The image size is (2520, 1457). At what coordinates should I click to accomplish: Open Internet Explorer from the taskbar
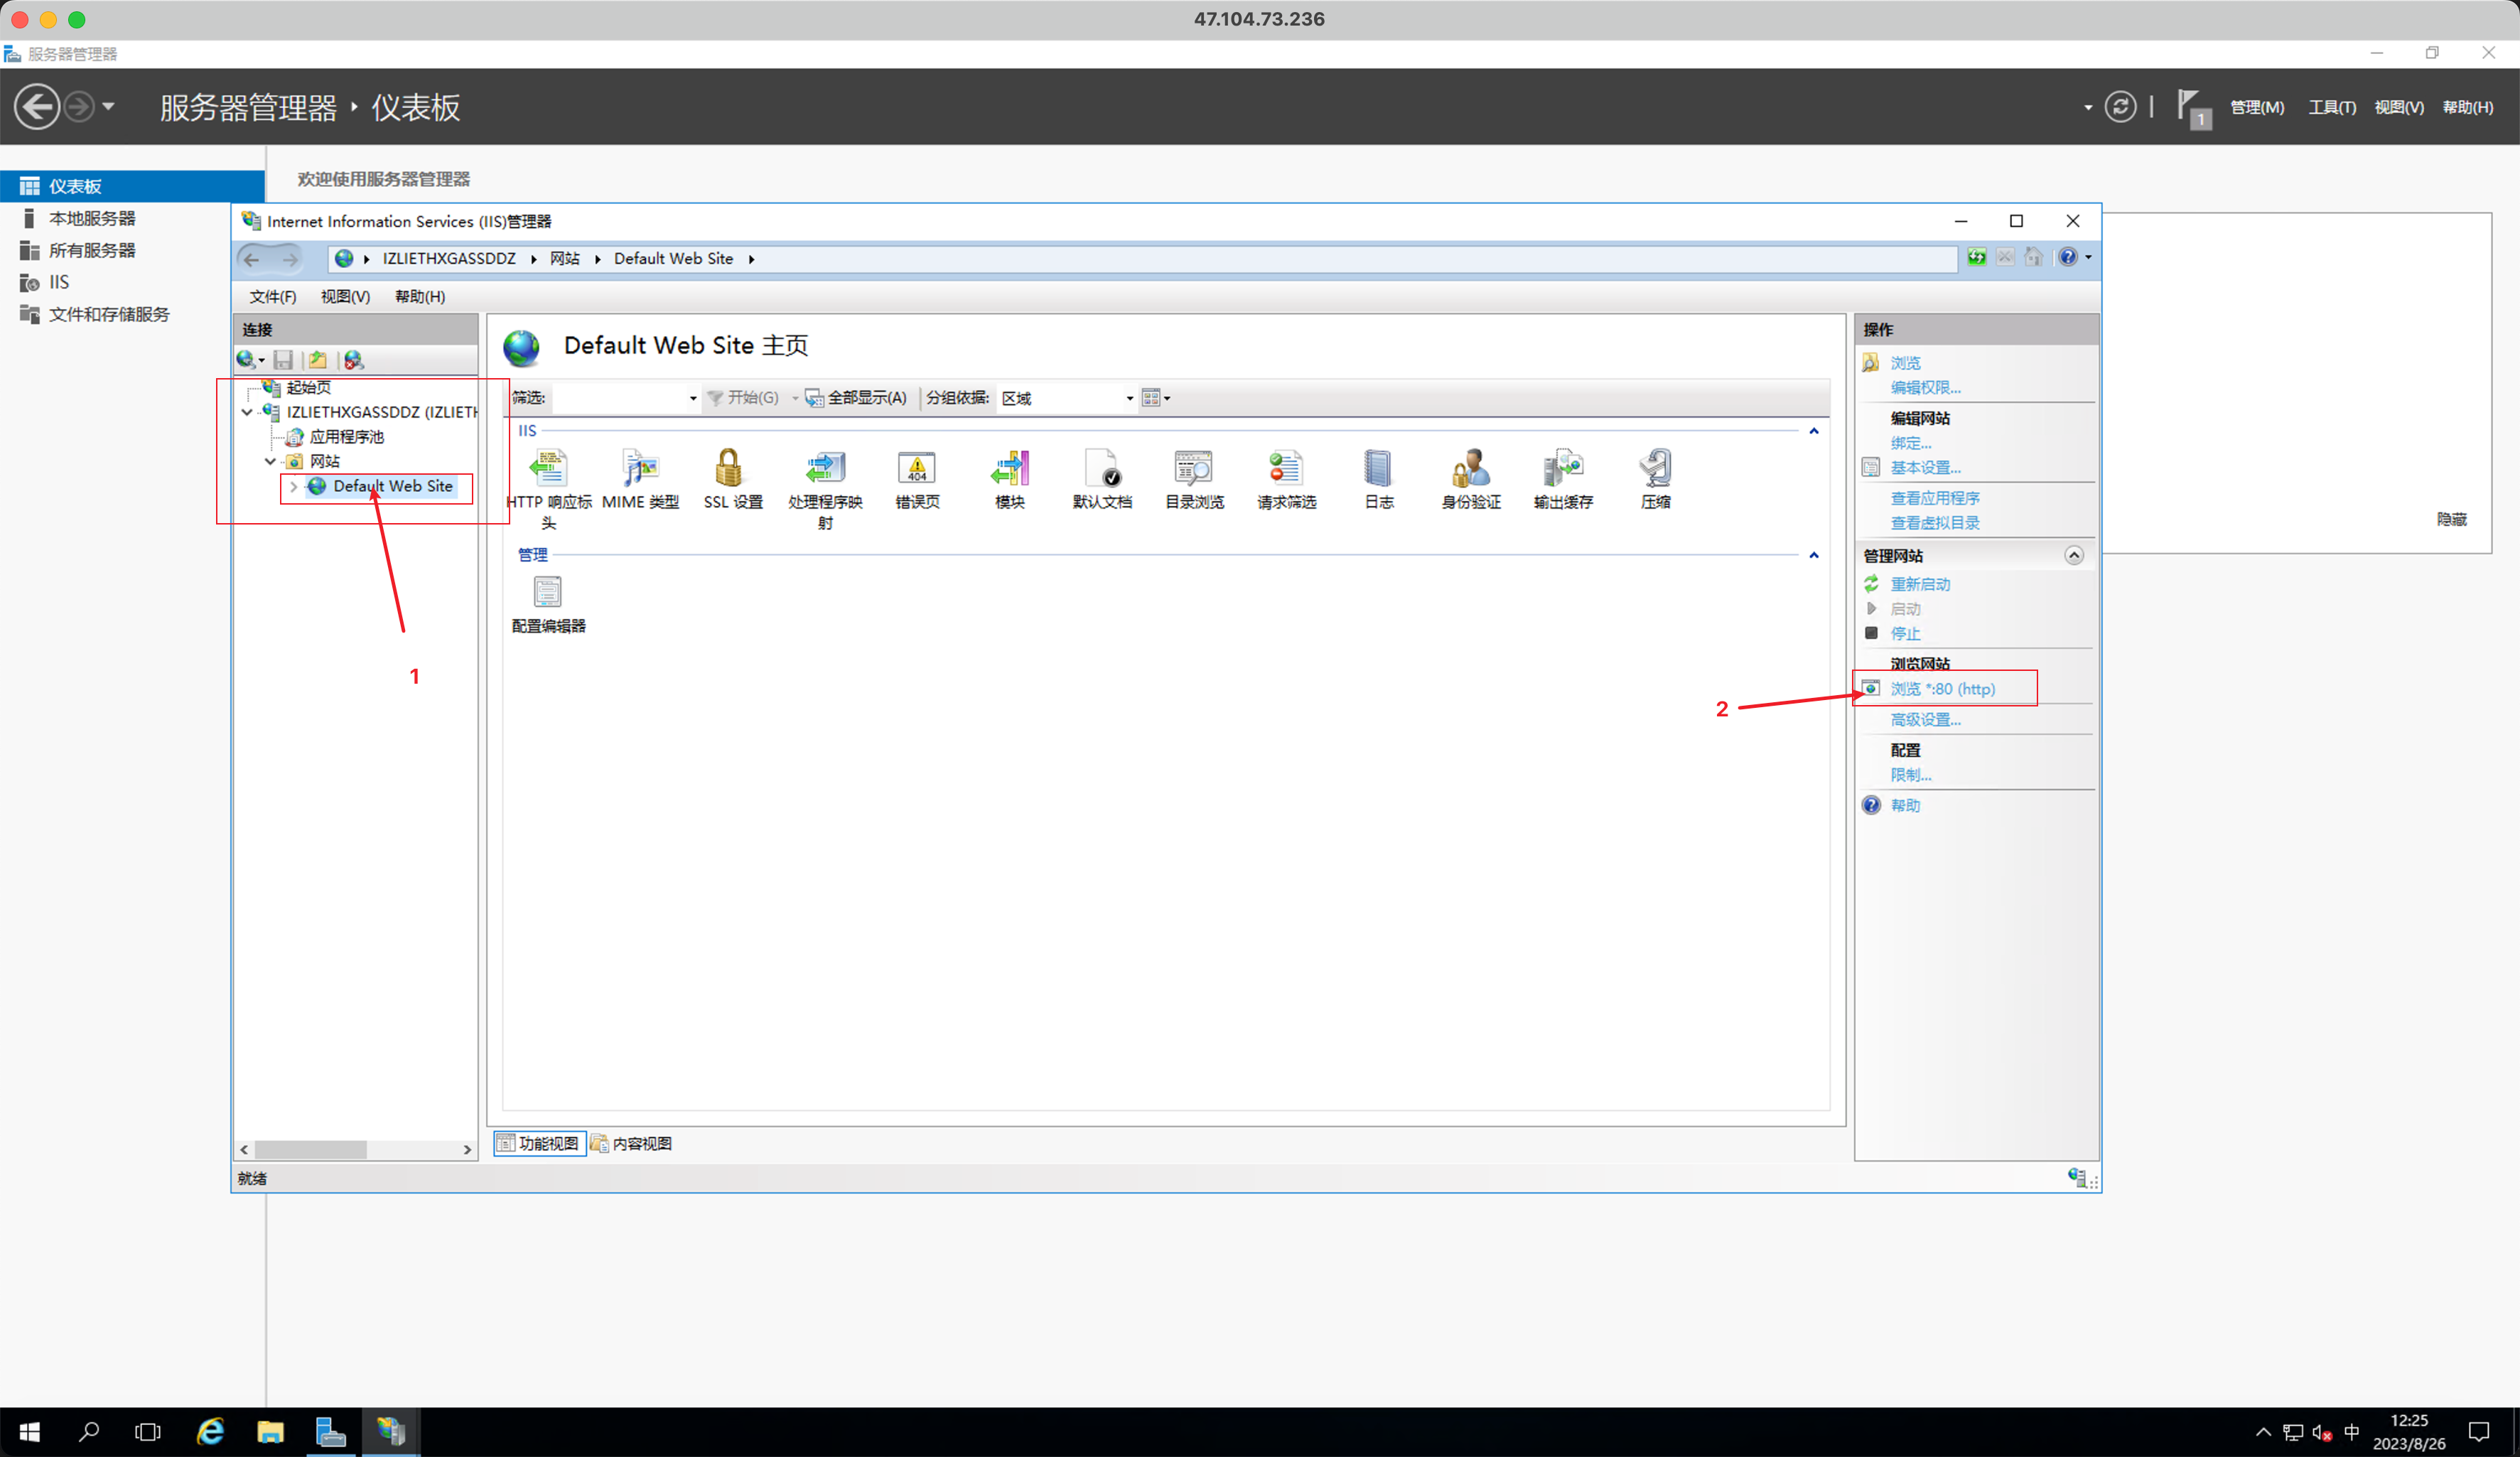[x=210, y=1432]
